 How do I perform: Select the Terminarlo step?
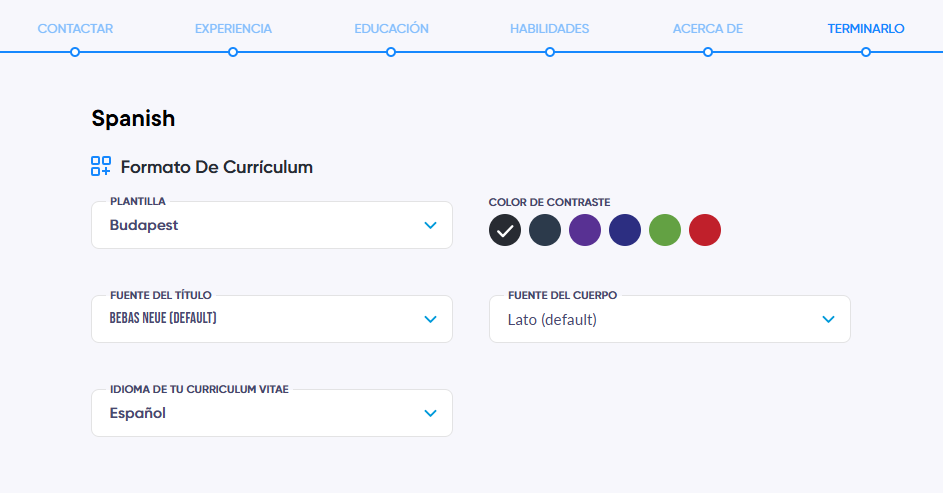(865, 28)
